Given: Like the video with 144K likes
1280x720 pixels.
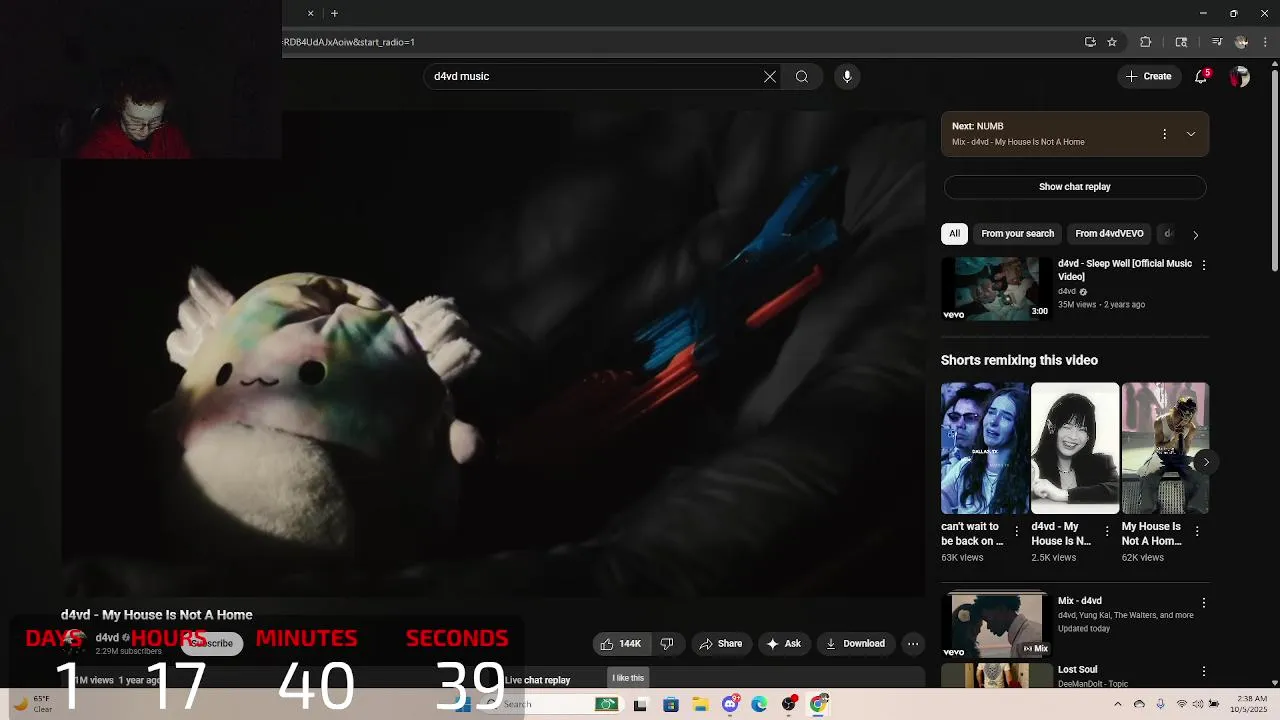Looking at the screenshot, I should (621, 644).
